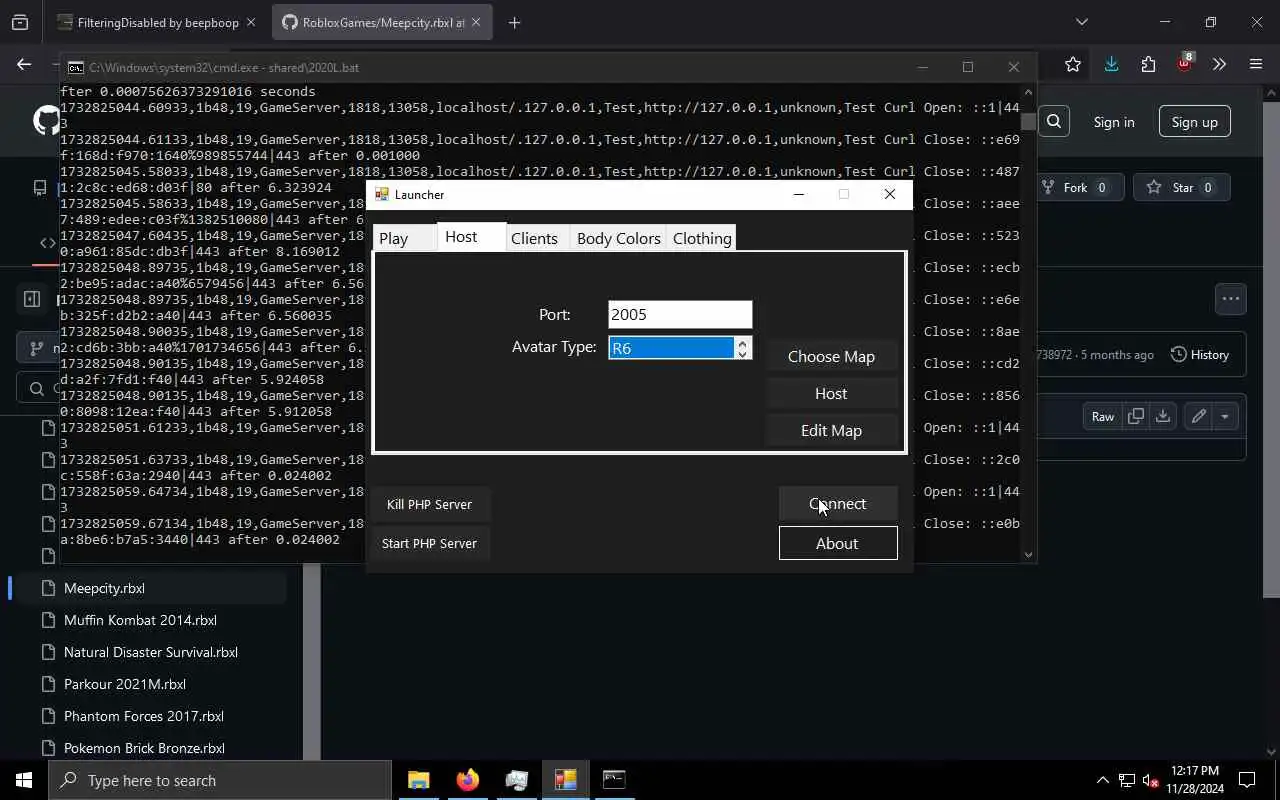
Task: Open the edit options dropdown caret
Action: click(1225, 416)
